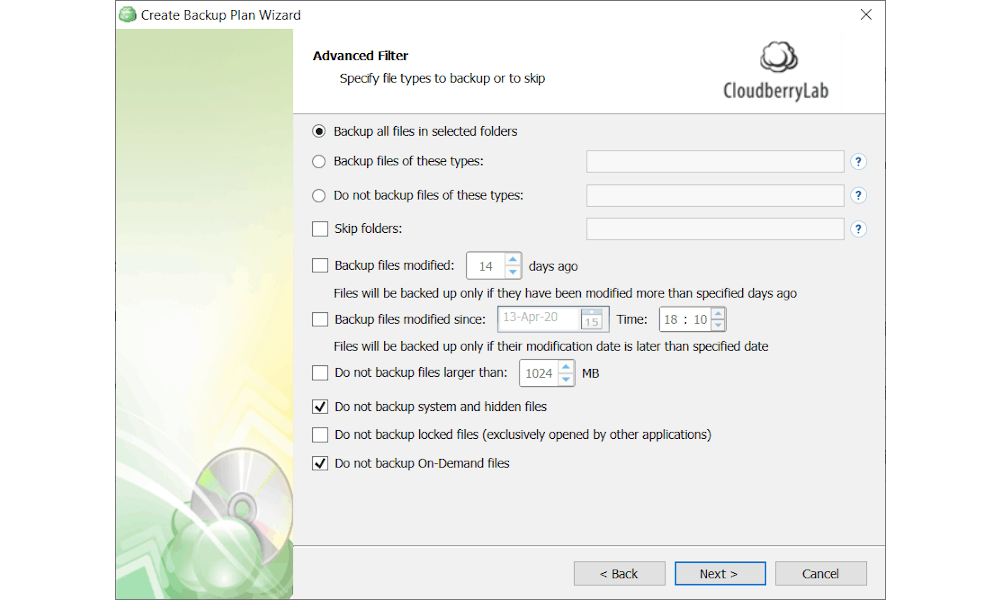Disable Do not backup On-Demand files
This screenshot has height=600, width=1000.
pos(319,463)
